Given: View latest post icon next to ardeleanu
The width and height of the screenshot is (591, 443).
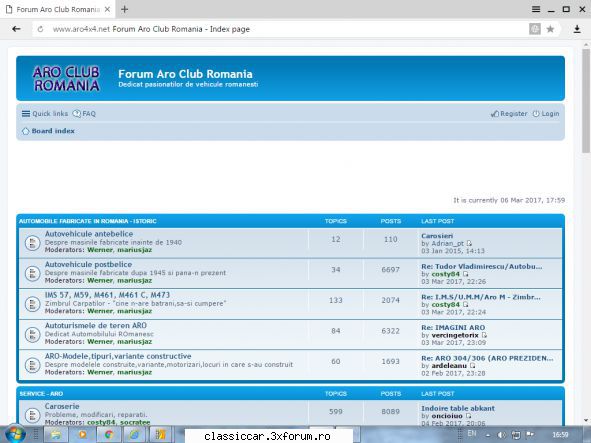Looking at the screenshot, I should tap(472, 366).
